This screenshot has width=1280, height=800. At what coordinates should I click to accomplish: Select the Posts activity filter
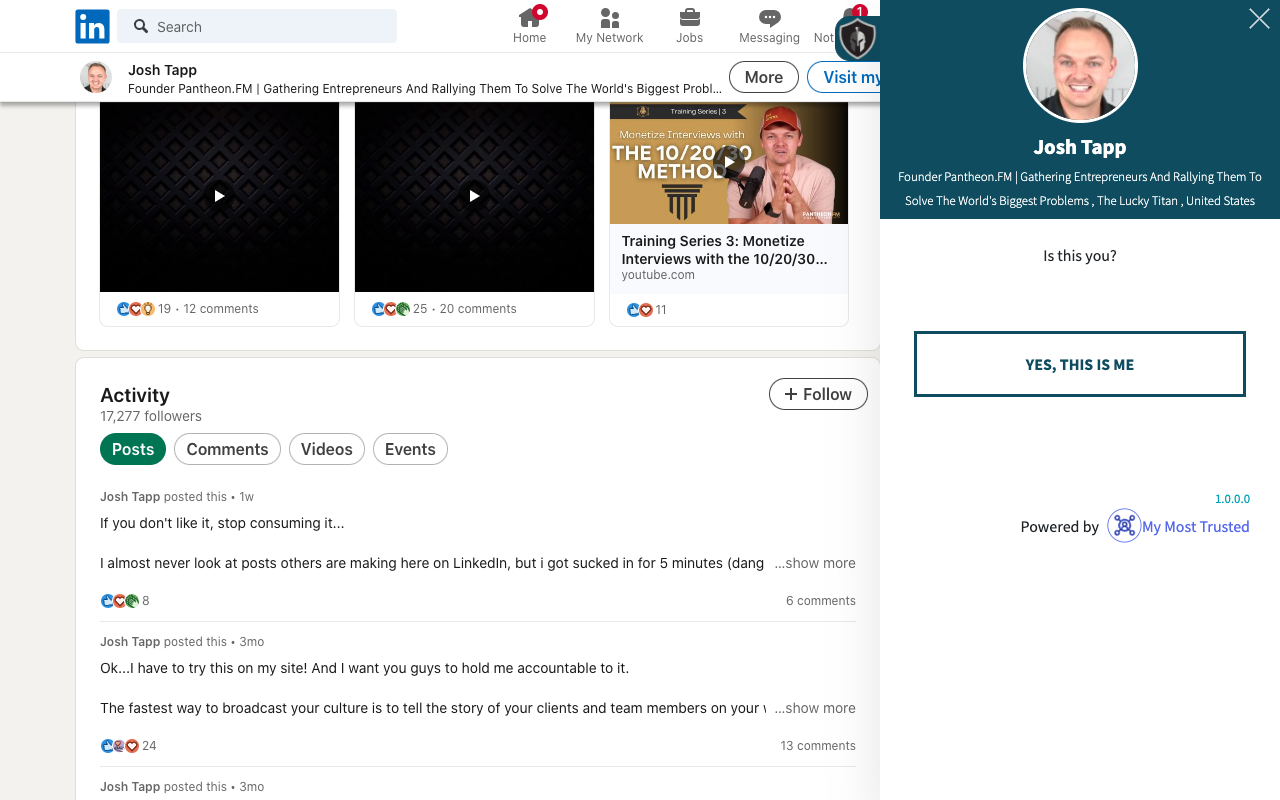[133, 449]
